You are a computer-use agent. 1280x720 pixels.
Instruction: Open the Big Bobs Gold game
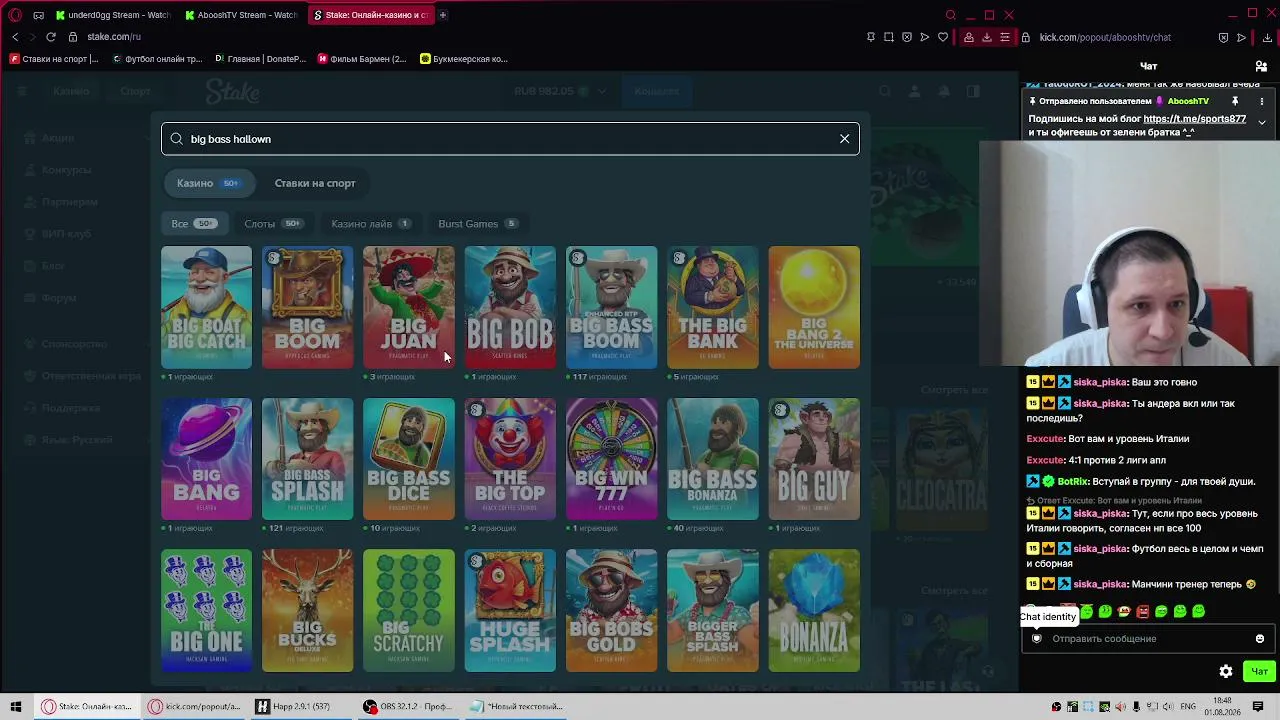[x=611, y=610]
